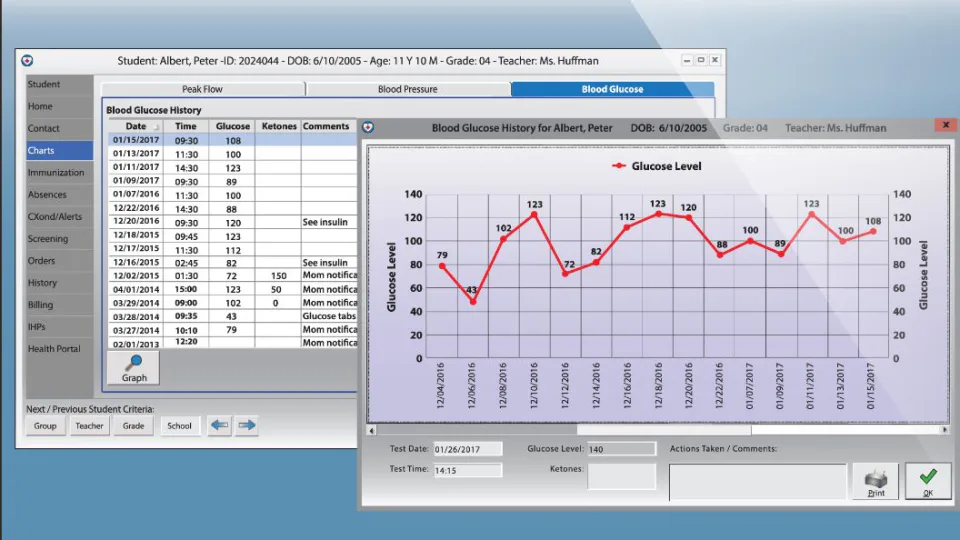Click right arrow of graph horizontal scrollbar

click(x=945, y=430)
